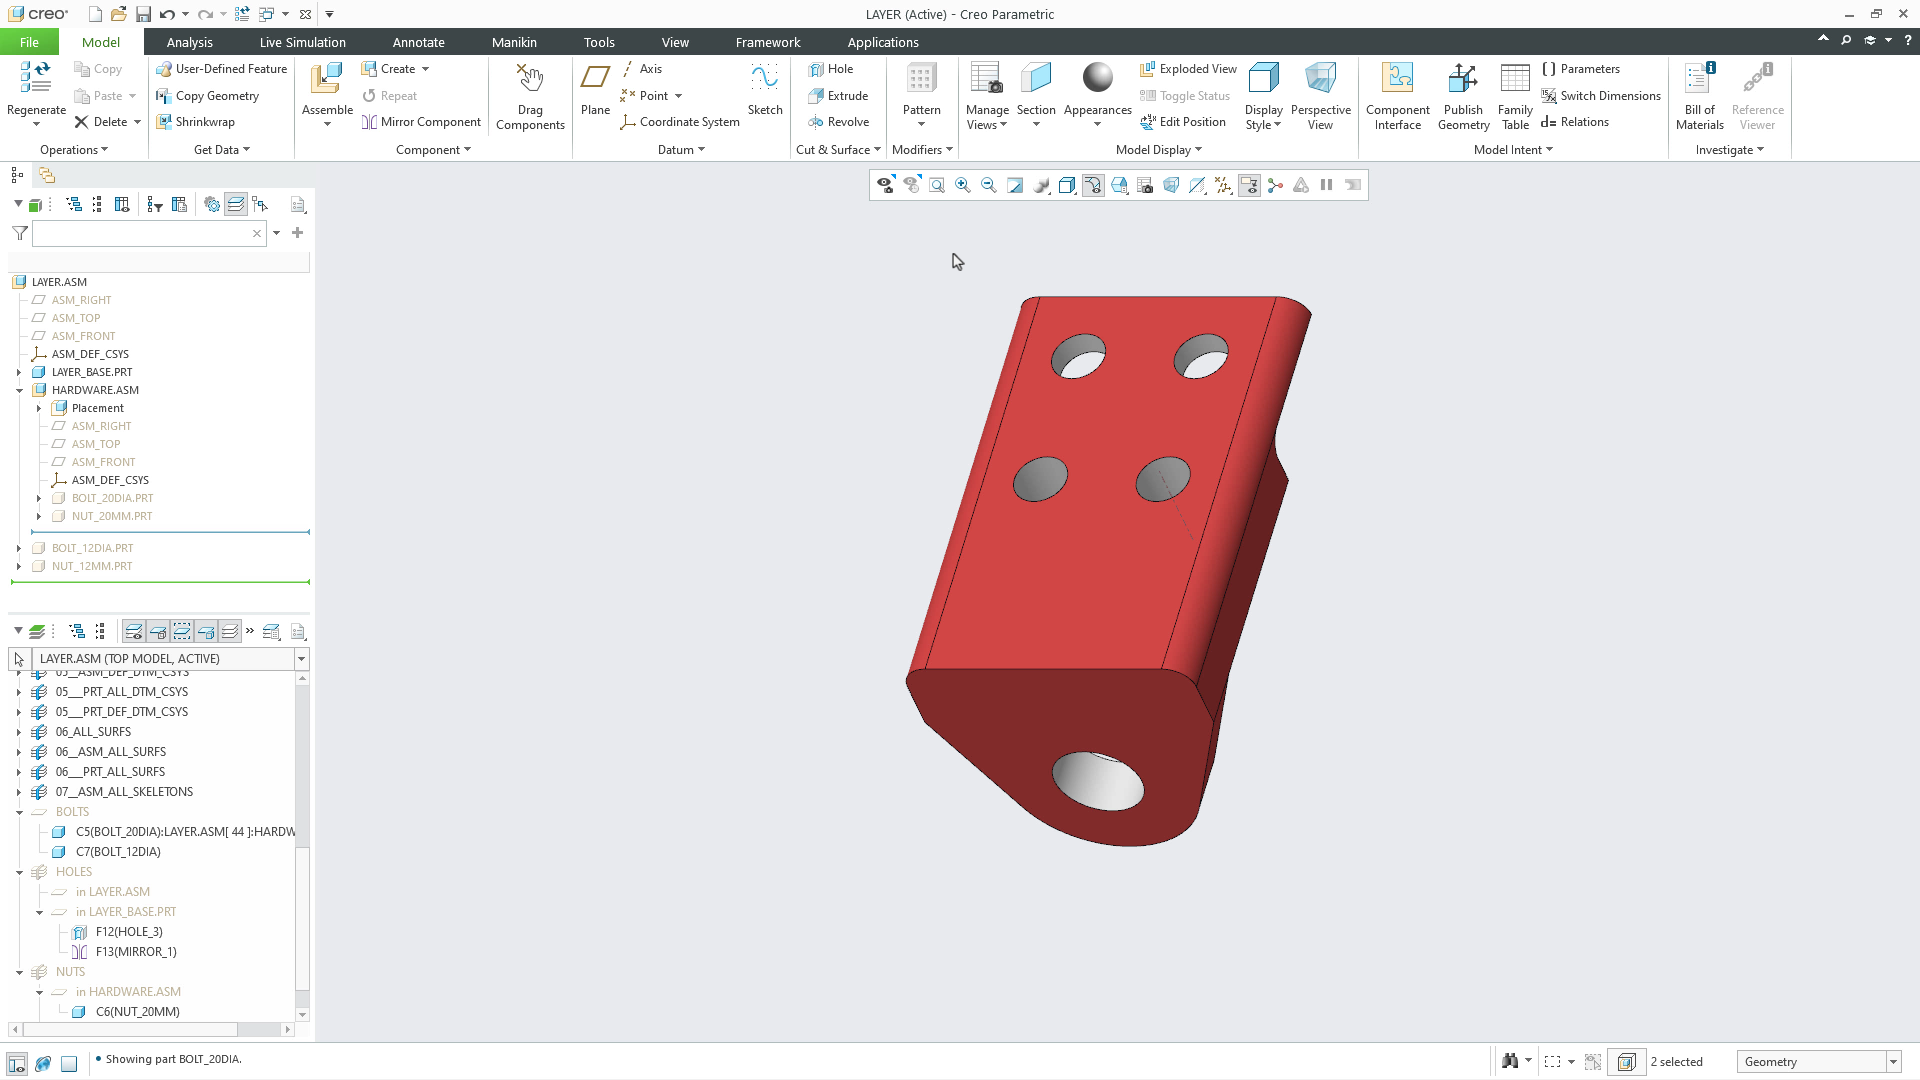1920x1080 pixels.
Task: Click the Mirror Component button
Action: click(x=421, y=122)
